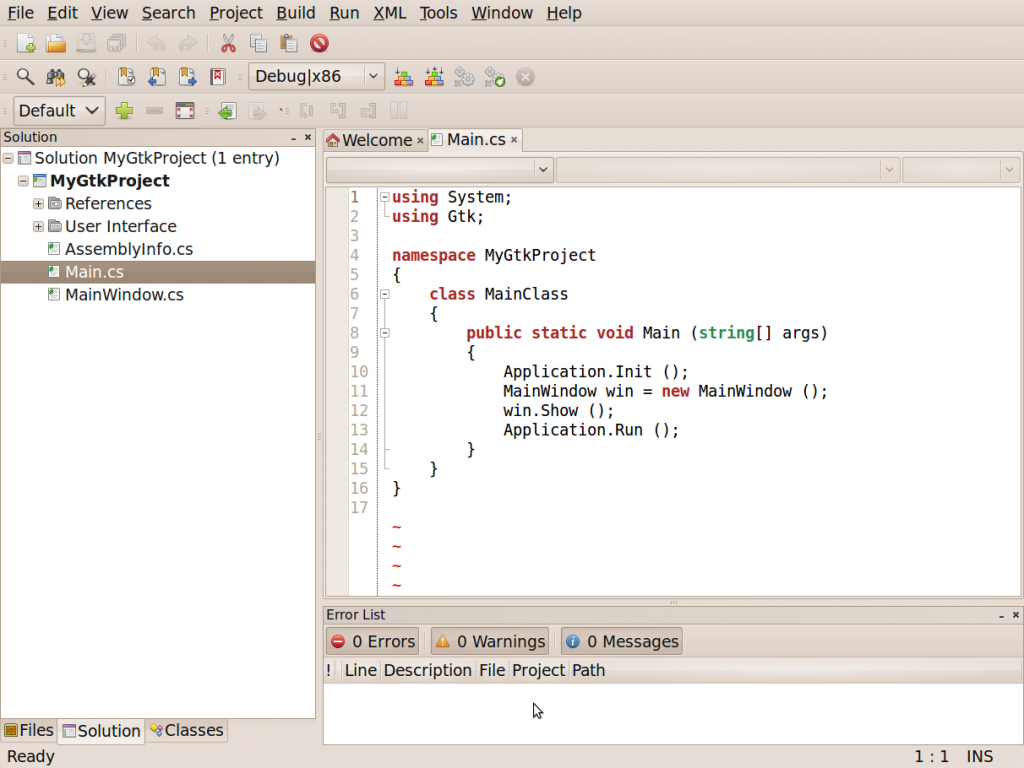Open the Default layout dropdown
The image size is (1024, 768).
59,110
